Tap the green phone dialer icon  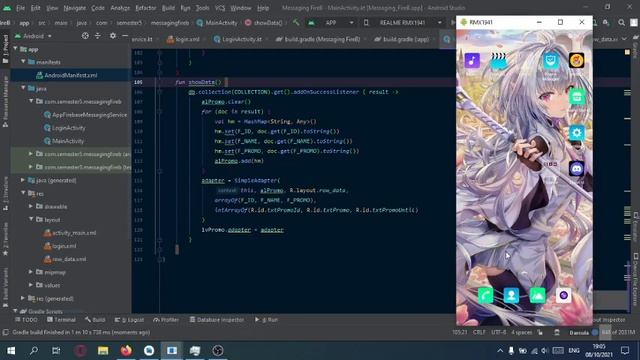coord(485,295)
